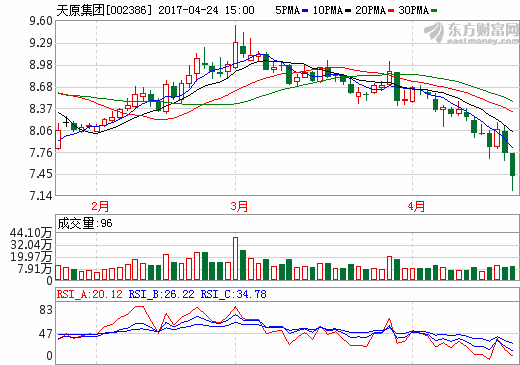Screen dimensions: 520x365
Task: Click the RSI_C:34.78 indicator label
Action: coord(234,294)
